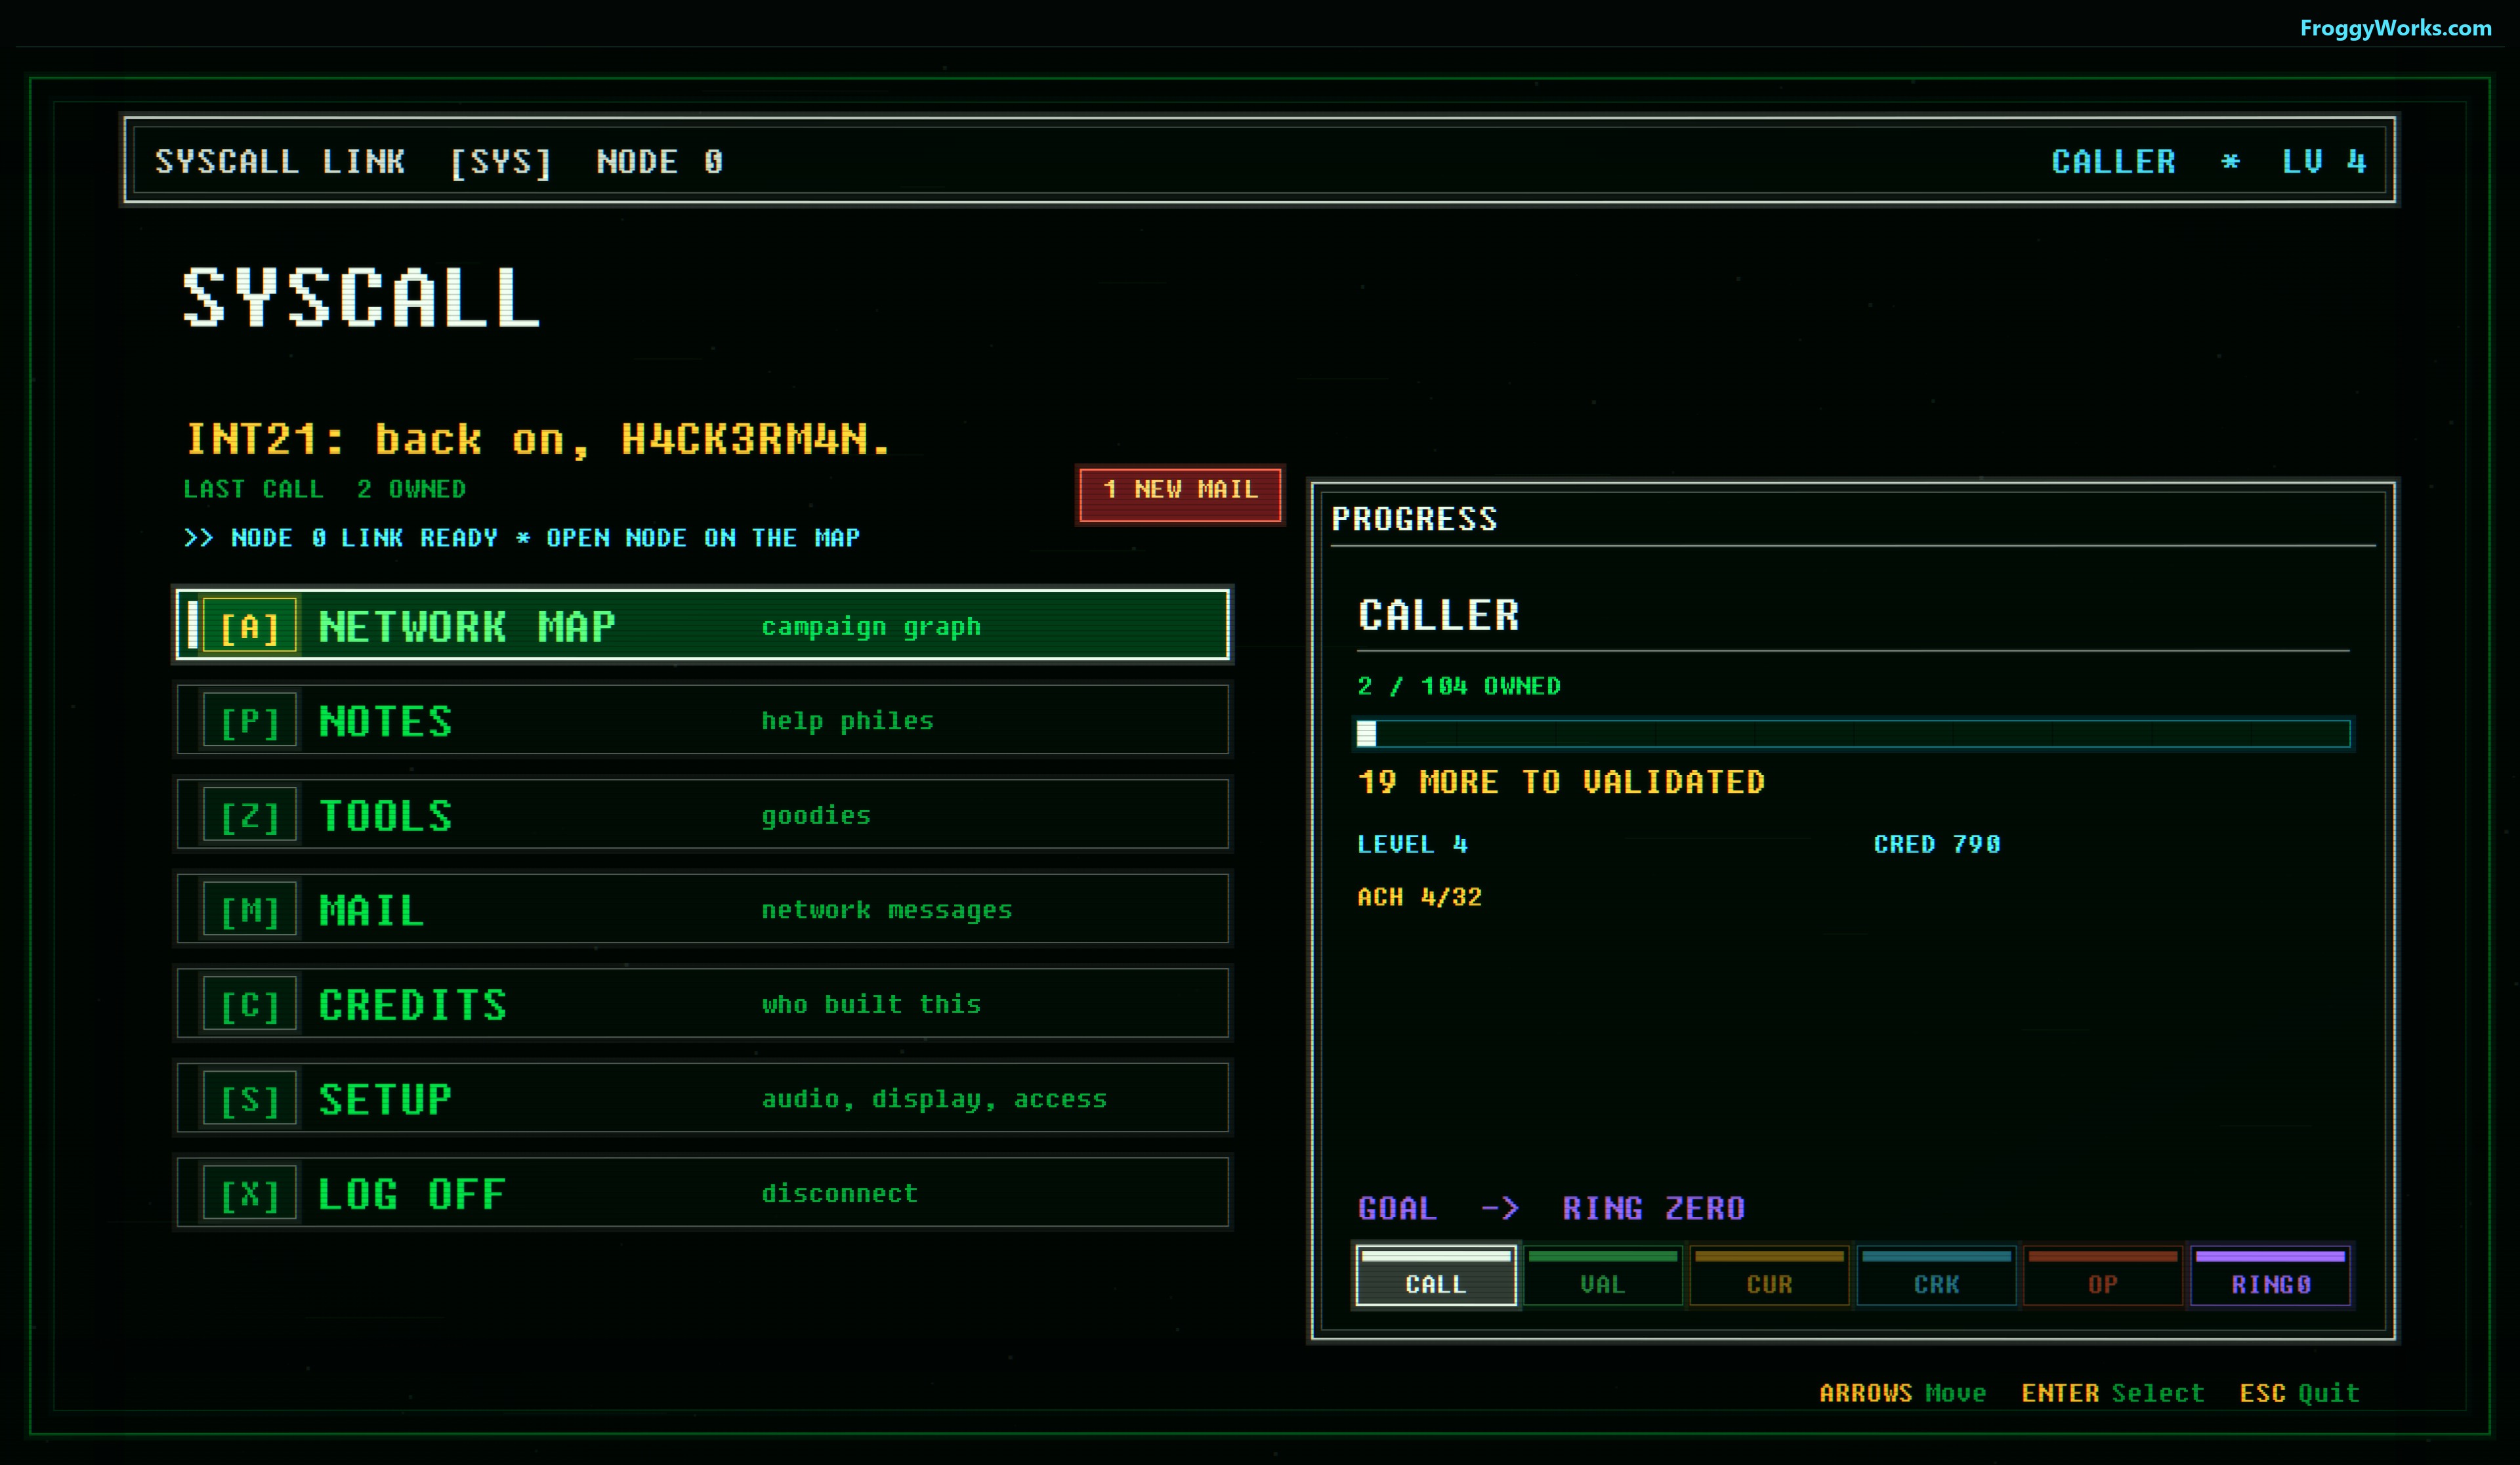Select the CREDITS menu entry
The image size is (2520, 1465).
point(702,1004)
